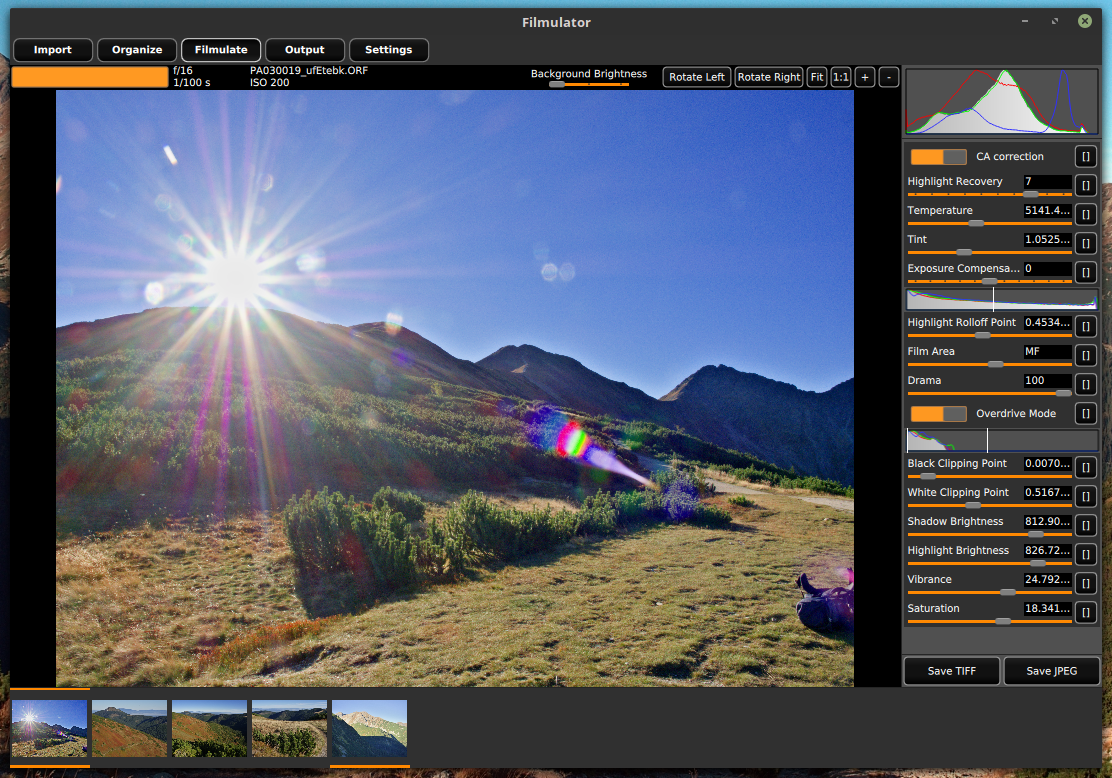Reset Exposure Compensation with bracket button
Viewport: 1112px width, 778px height.
(x=1086, y=273)
